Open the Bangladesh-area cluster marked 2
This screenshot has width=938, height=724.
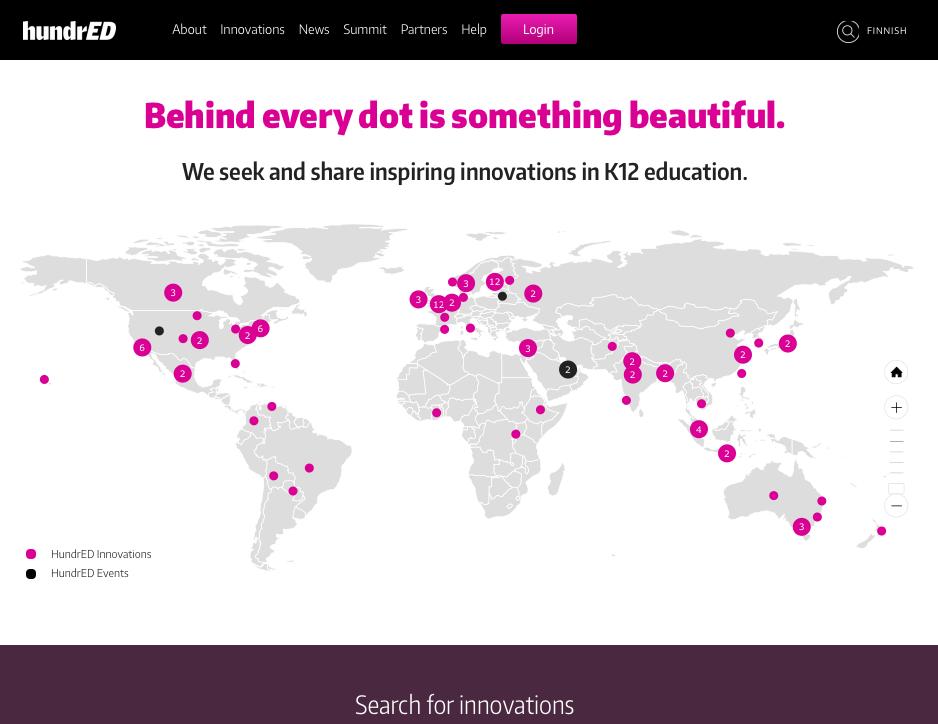tap(665, 373)
